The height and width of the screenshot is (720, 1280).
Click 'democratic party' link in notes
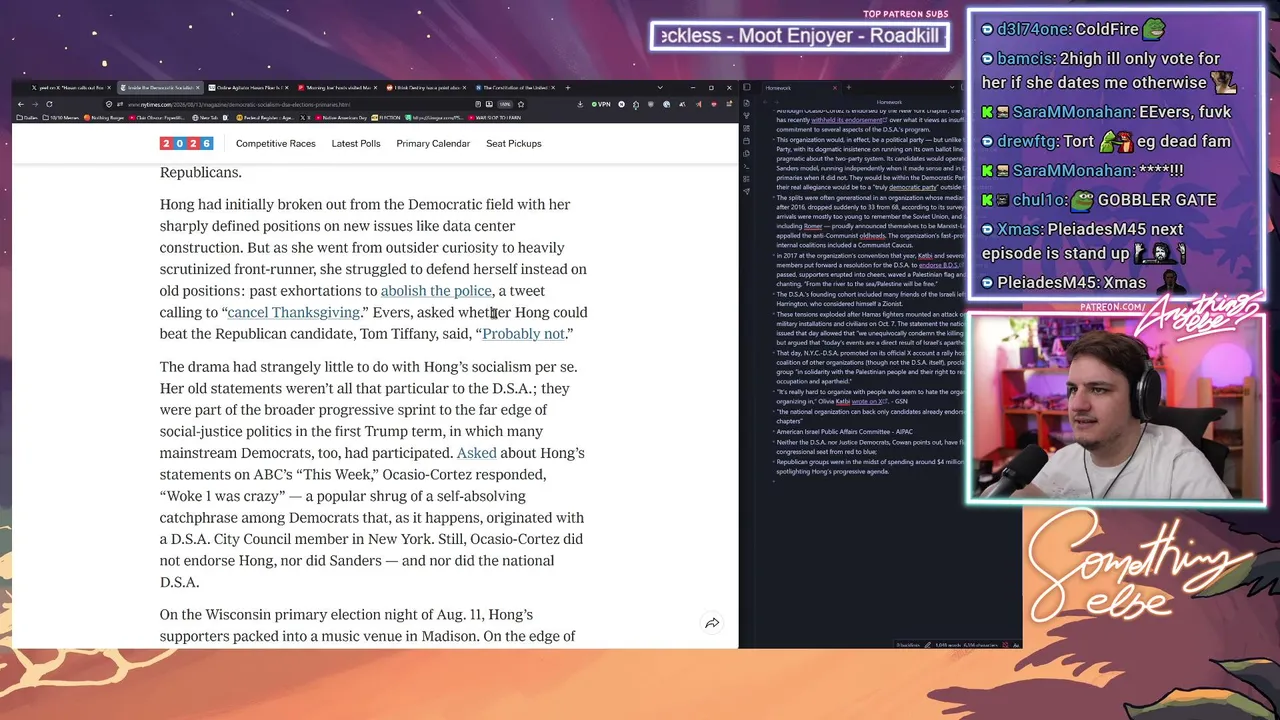click(x=913, y=187)
